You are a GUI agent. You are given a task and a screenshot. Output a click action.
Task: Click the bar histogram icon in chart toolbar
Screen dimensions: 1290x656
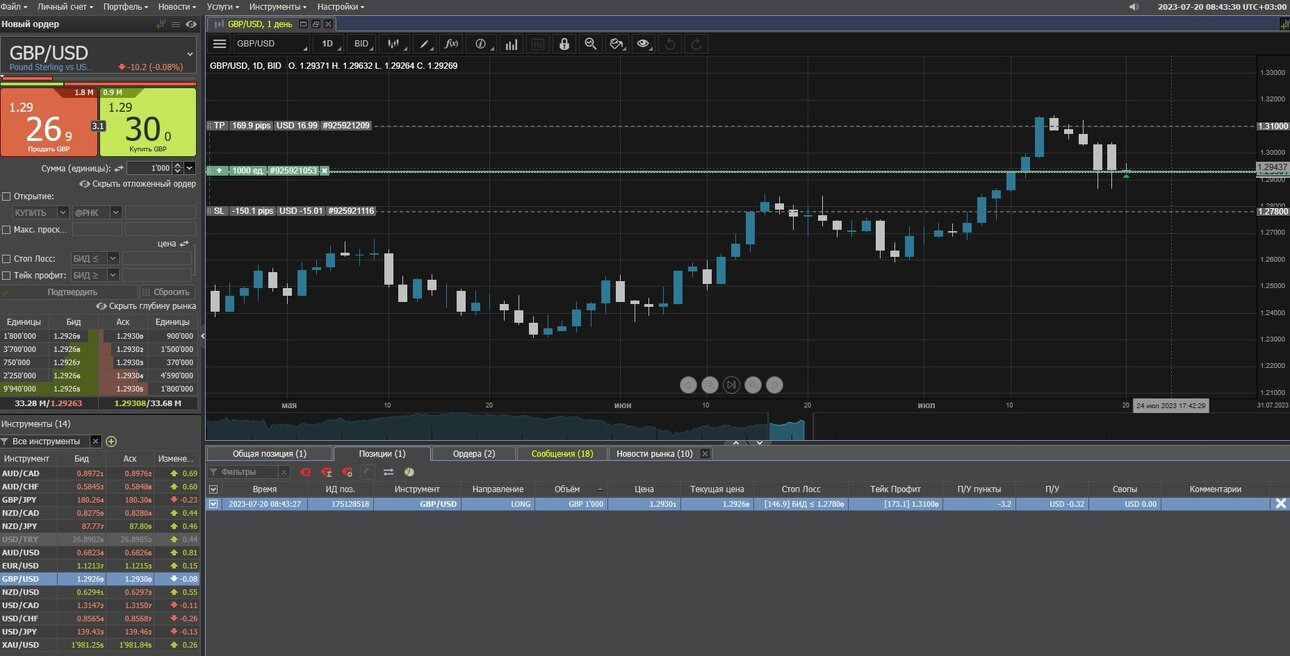511,44
